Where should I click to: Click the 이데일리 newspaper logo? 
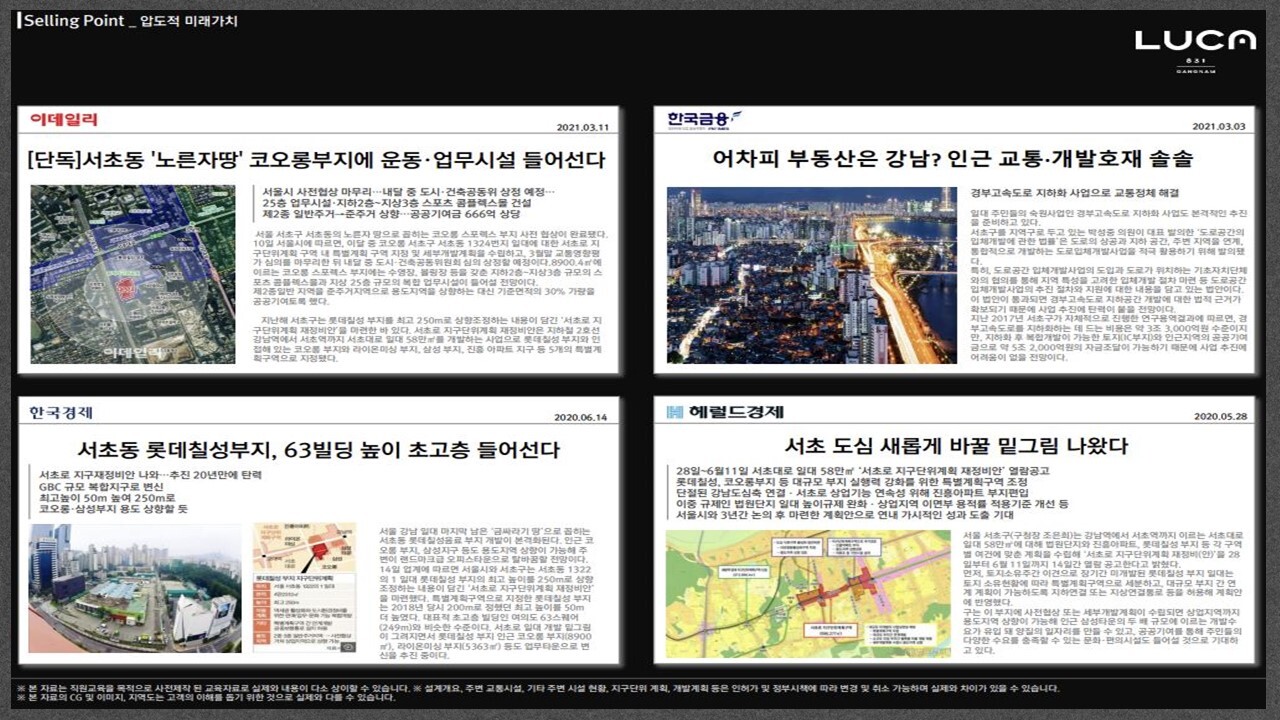coord(64,120)
